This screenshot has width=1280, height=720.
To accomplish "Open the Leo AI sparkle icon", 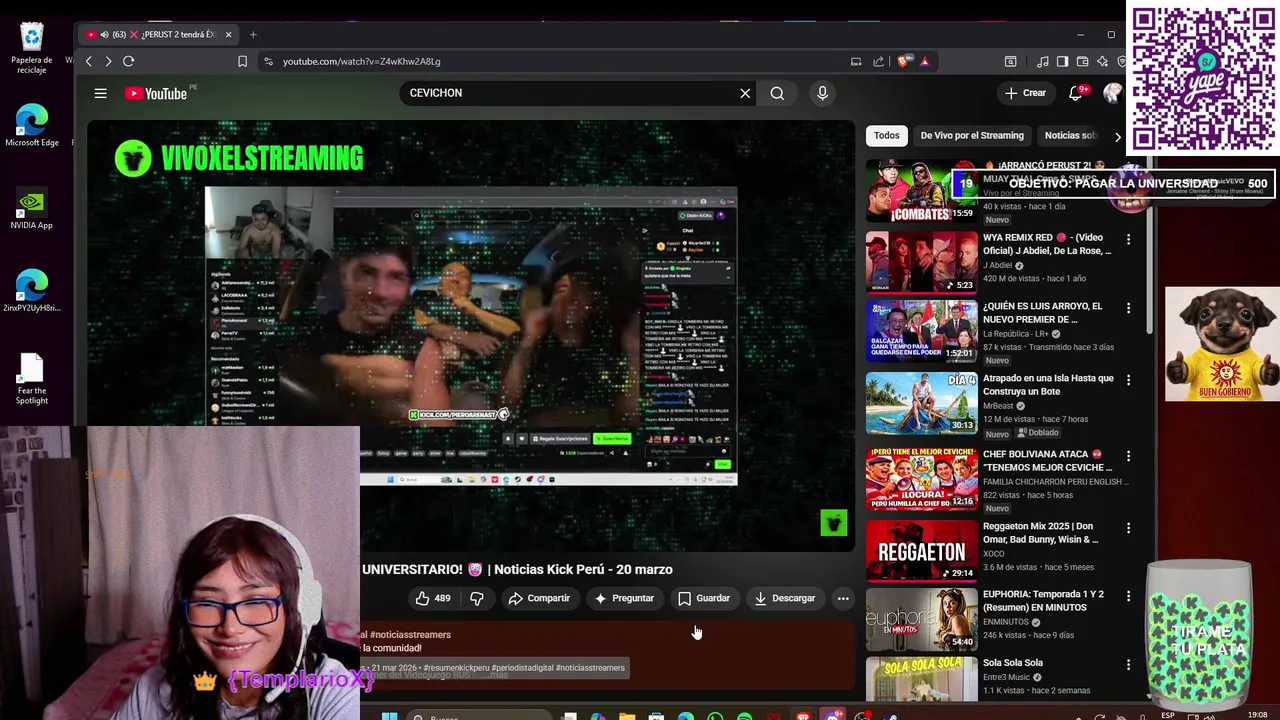I will click(x=1102, y=61).
